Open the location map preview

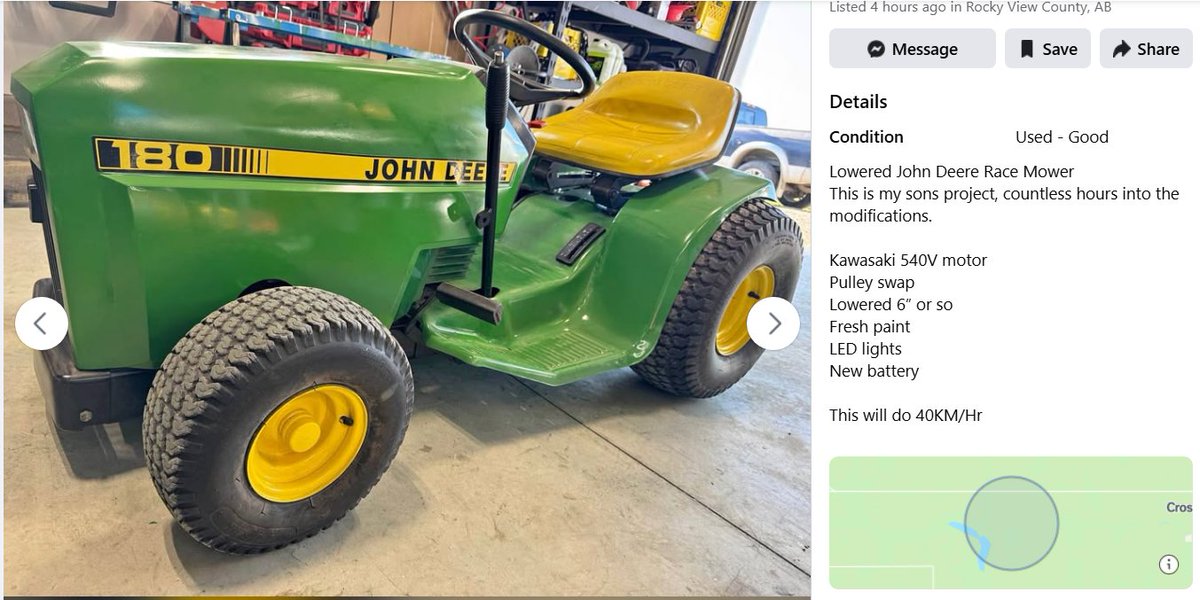click(1011, 523)
